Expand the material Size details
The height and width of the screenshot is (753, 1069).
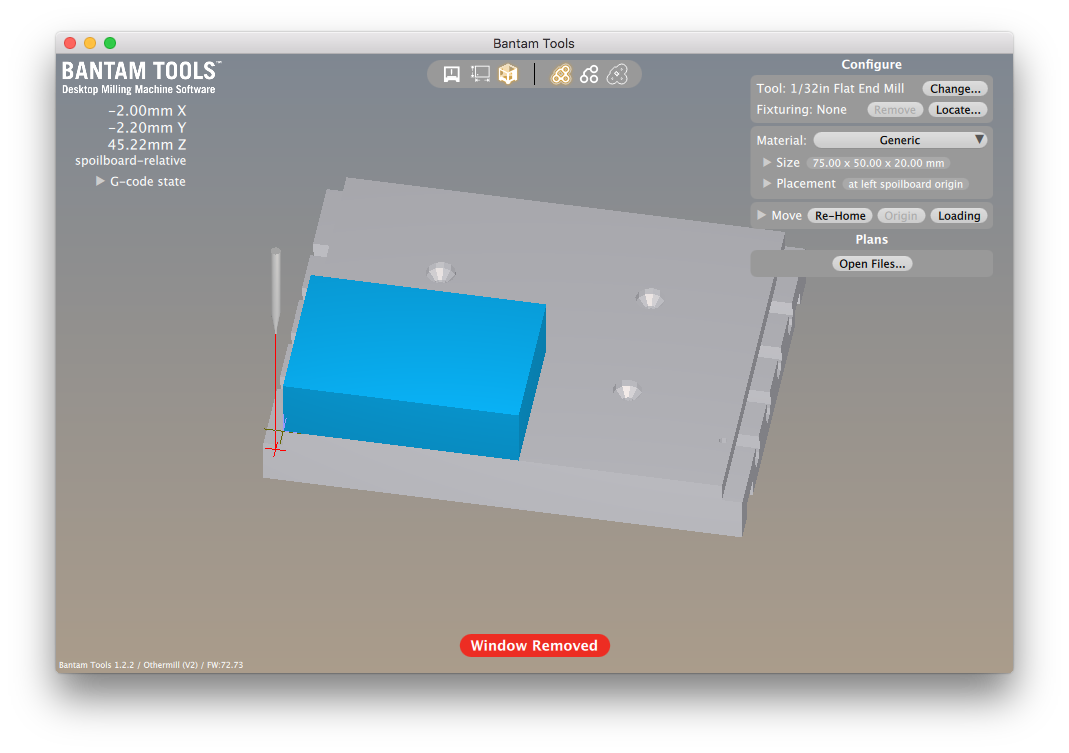pos(767,162)
